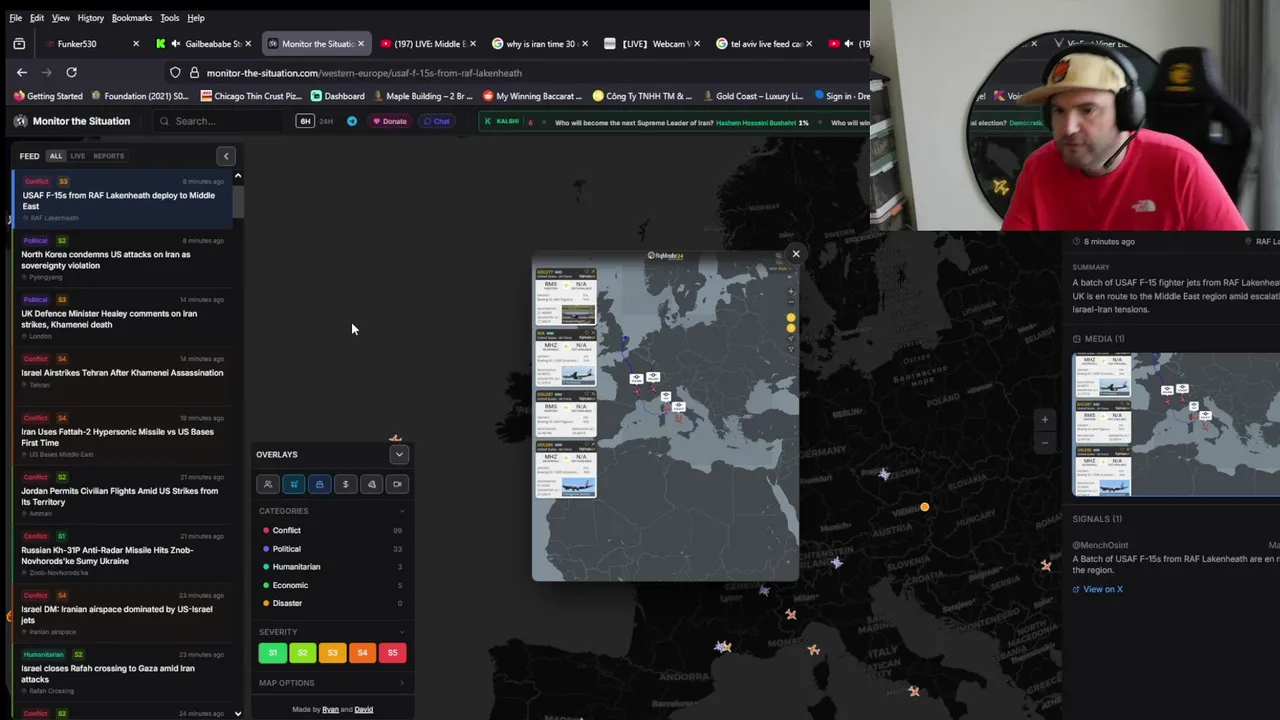This screenshot has width=1280, height=720.
Task: Open David's credit link
Action: tap(364, 710)
